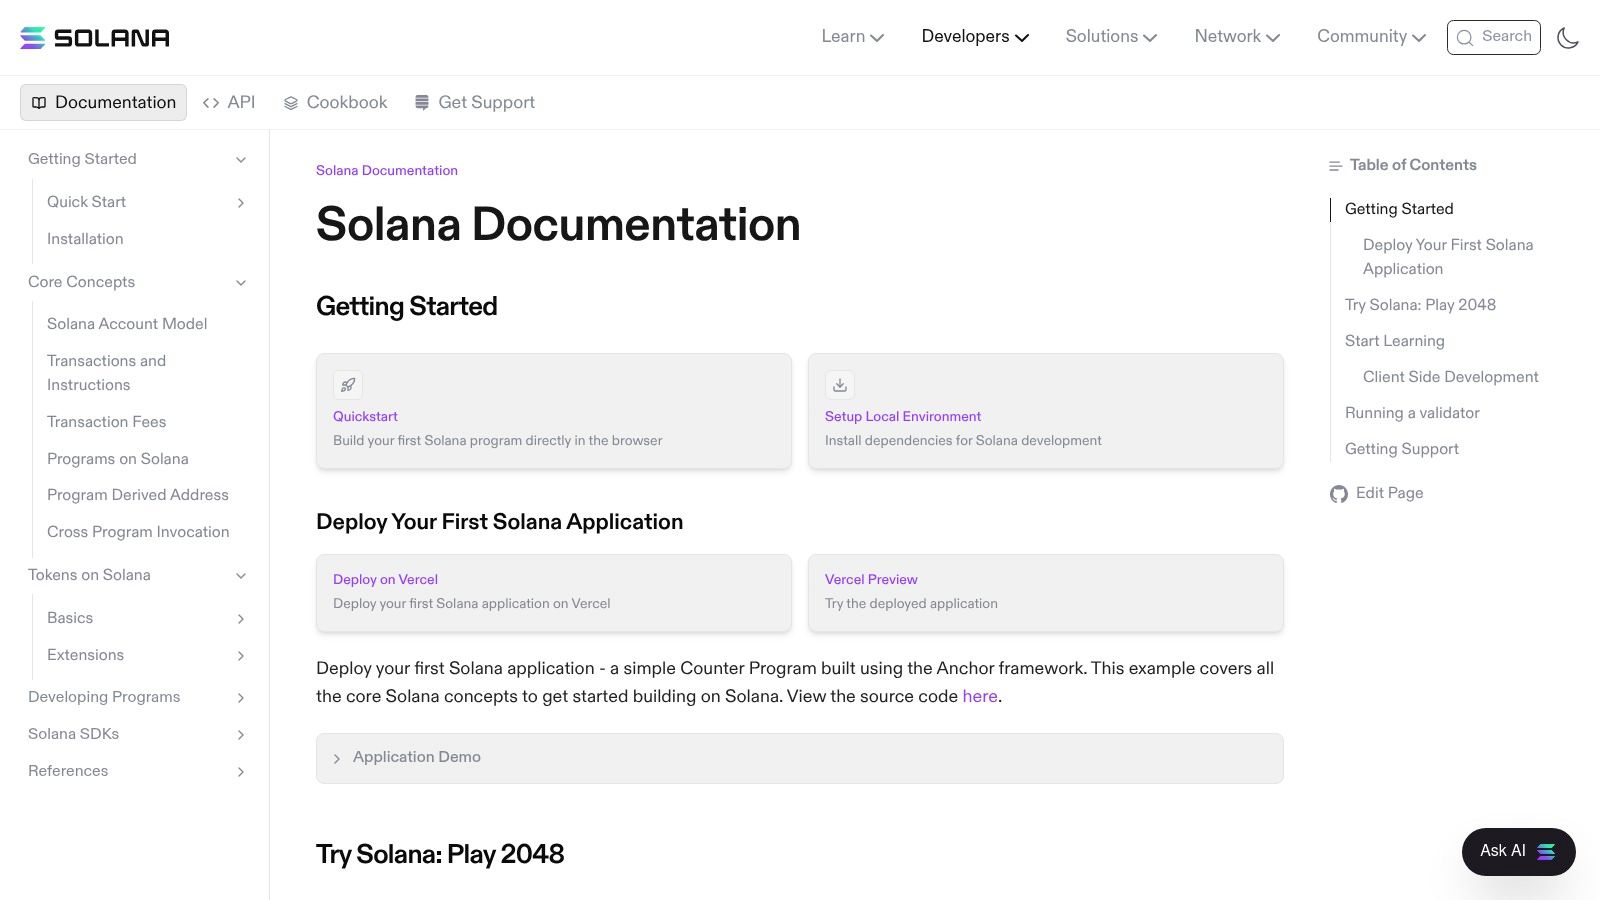Open Solana Account Model in sidebar
Image resolution: width=1600 pixels, height=900 pixels.
coord(127,324)
